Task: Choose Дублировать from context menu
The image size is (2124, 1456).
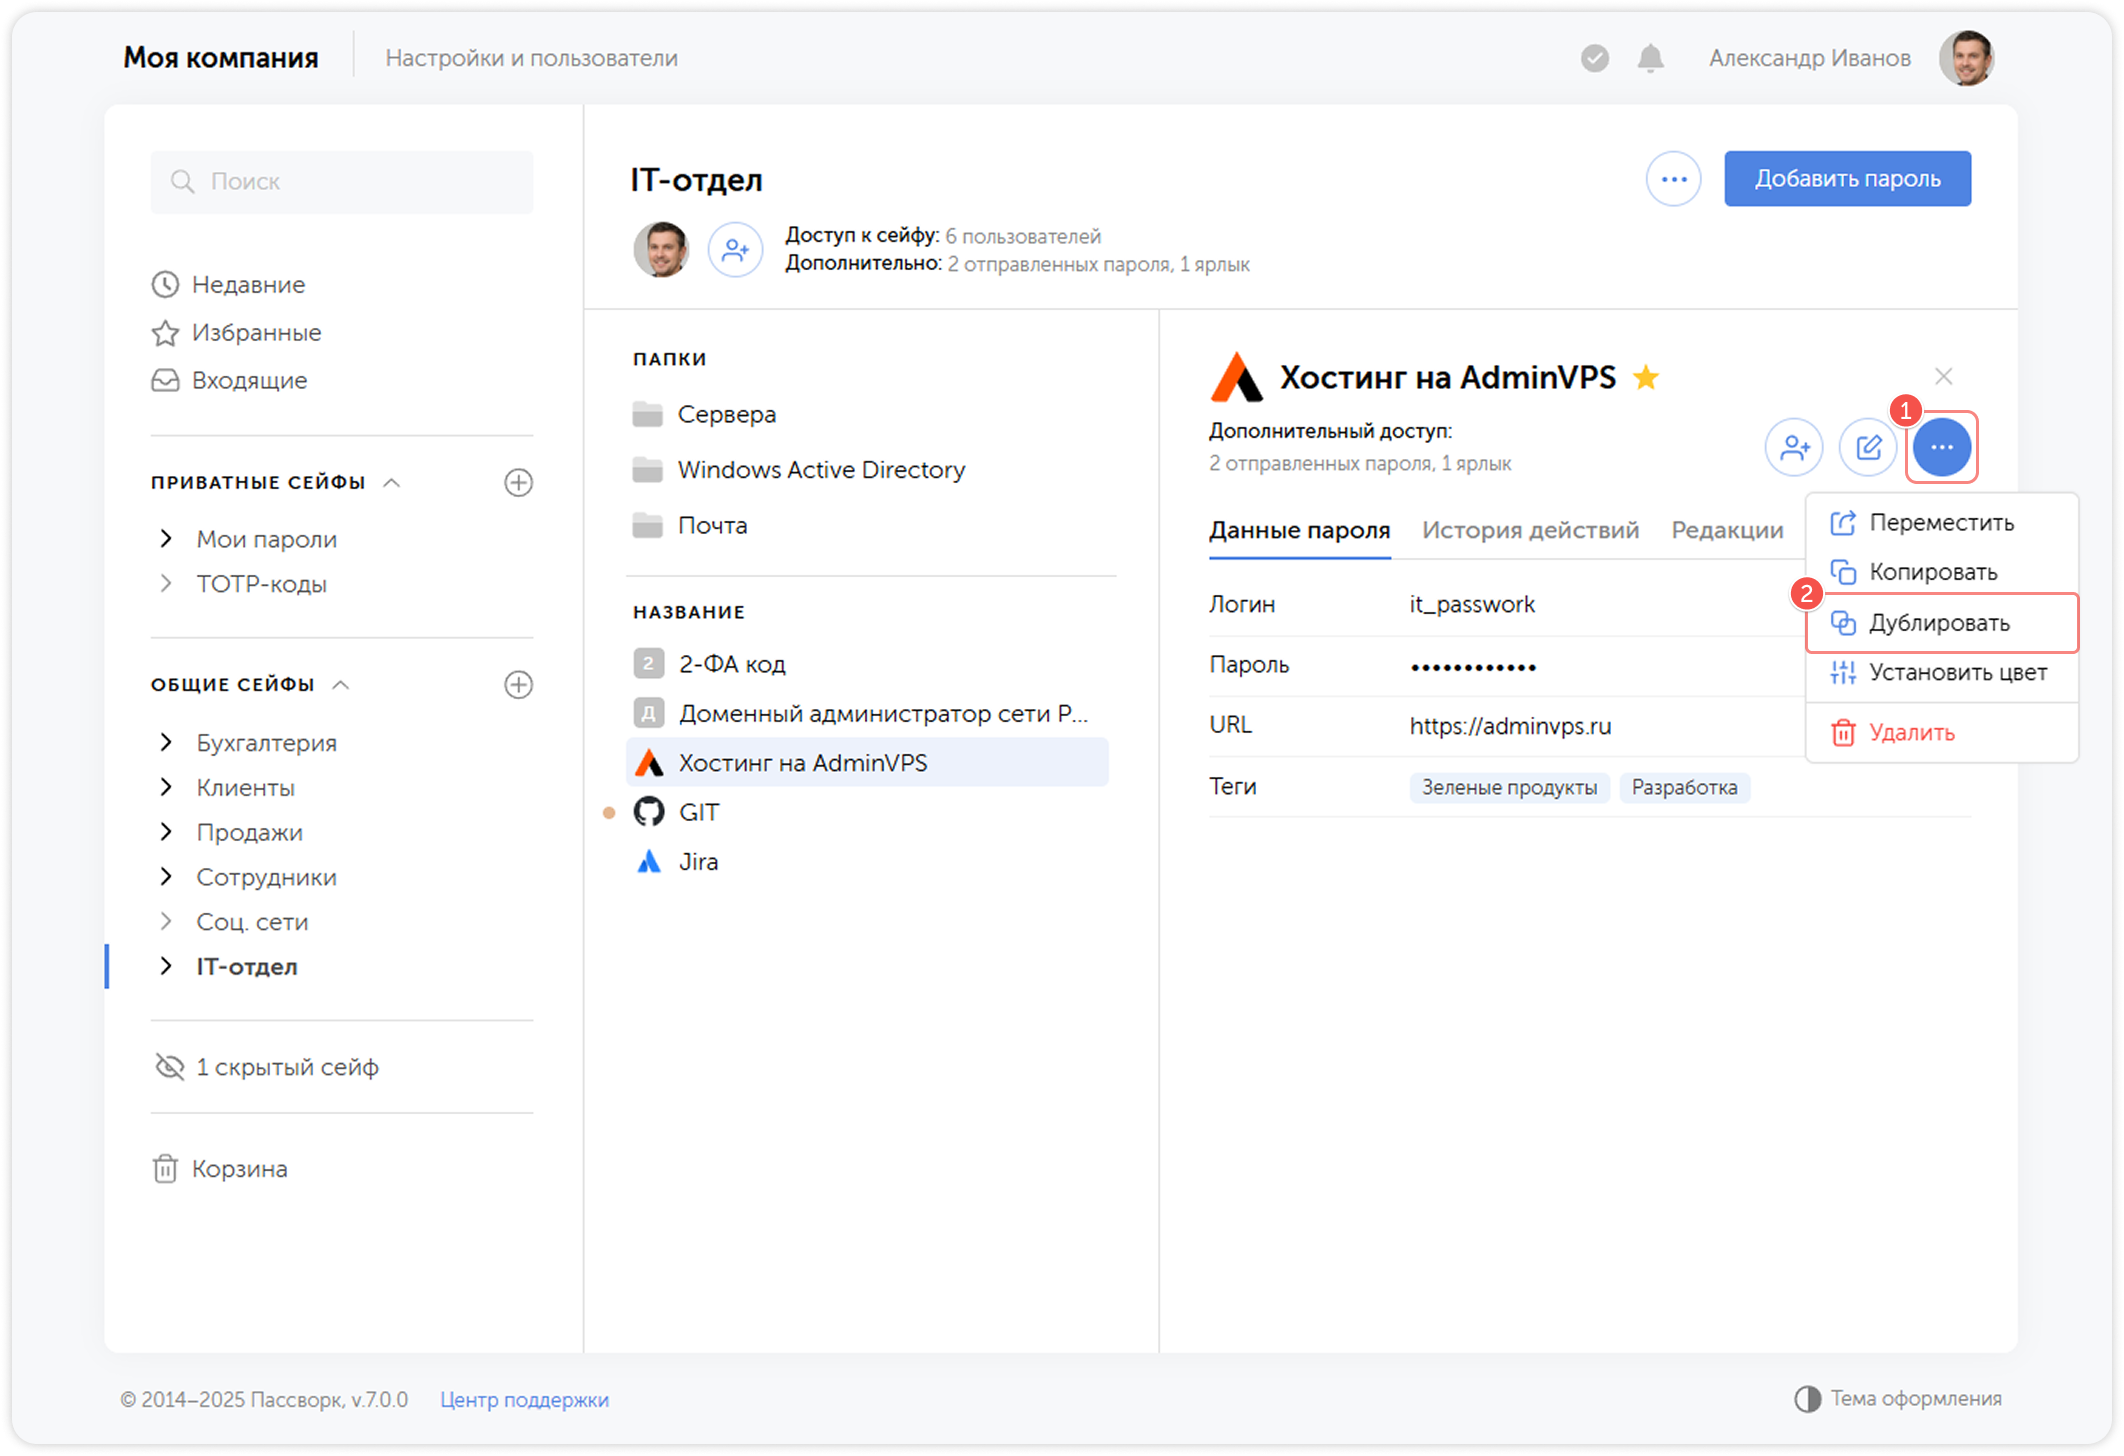Action: click(x=1941, y=623)
